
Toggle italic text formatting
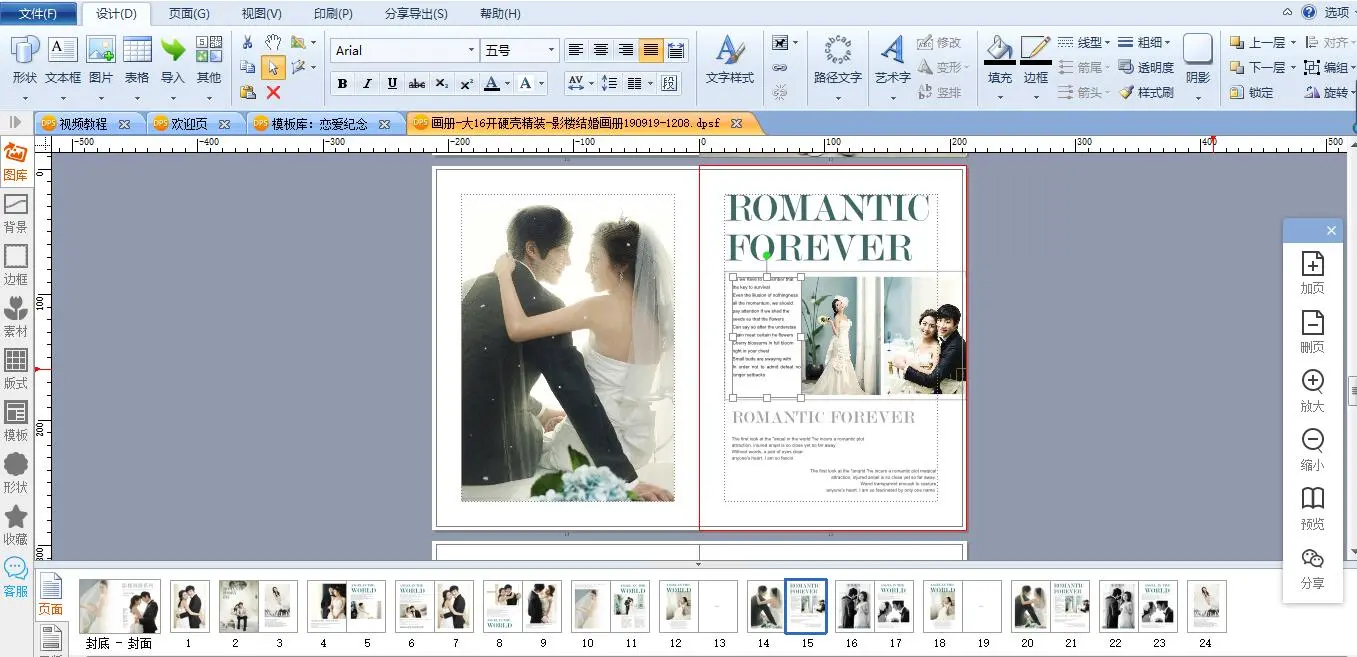coord(367,84)
